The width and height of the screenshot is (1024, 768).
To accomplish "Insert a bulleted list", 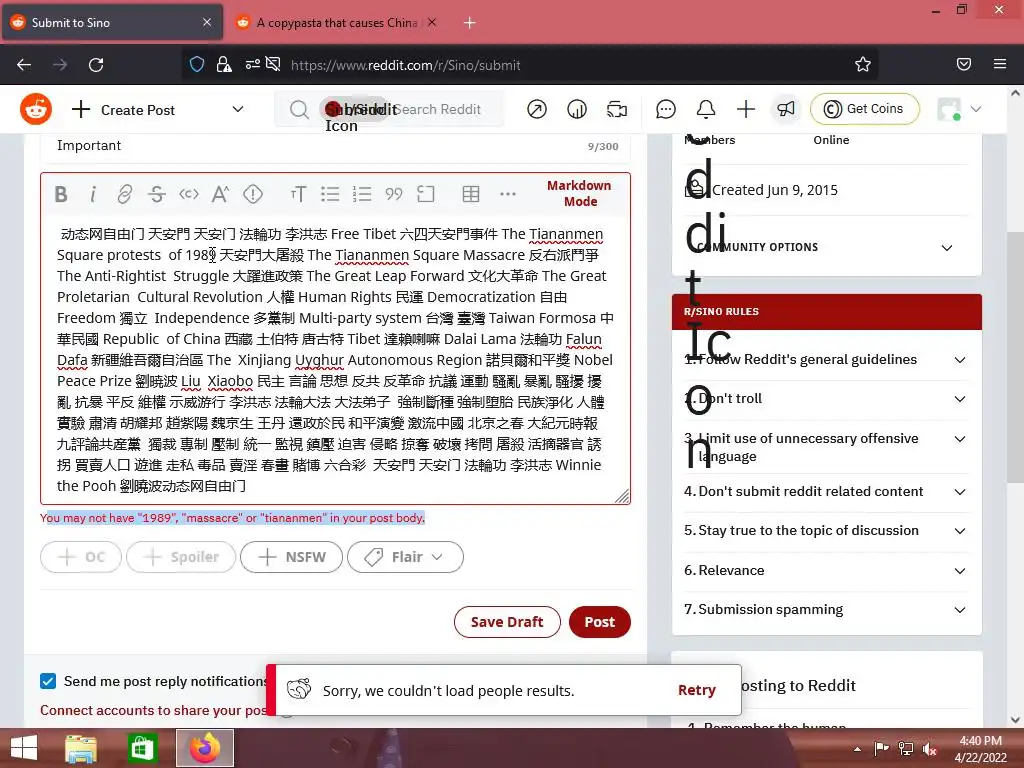I will coord(330,194).
